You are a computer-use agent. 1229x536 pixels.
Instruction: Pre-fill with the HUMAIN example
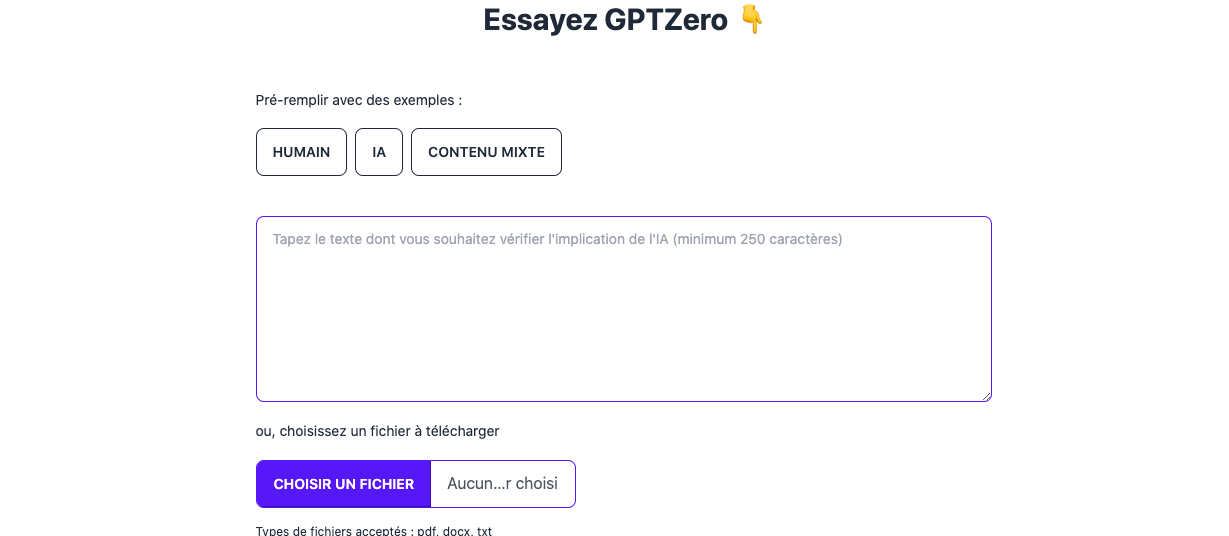[301, 152]
